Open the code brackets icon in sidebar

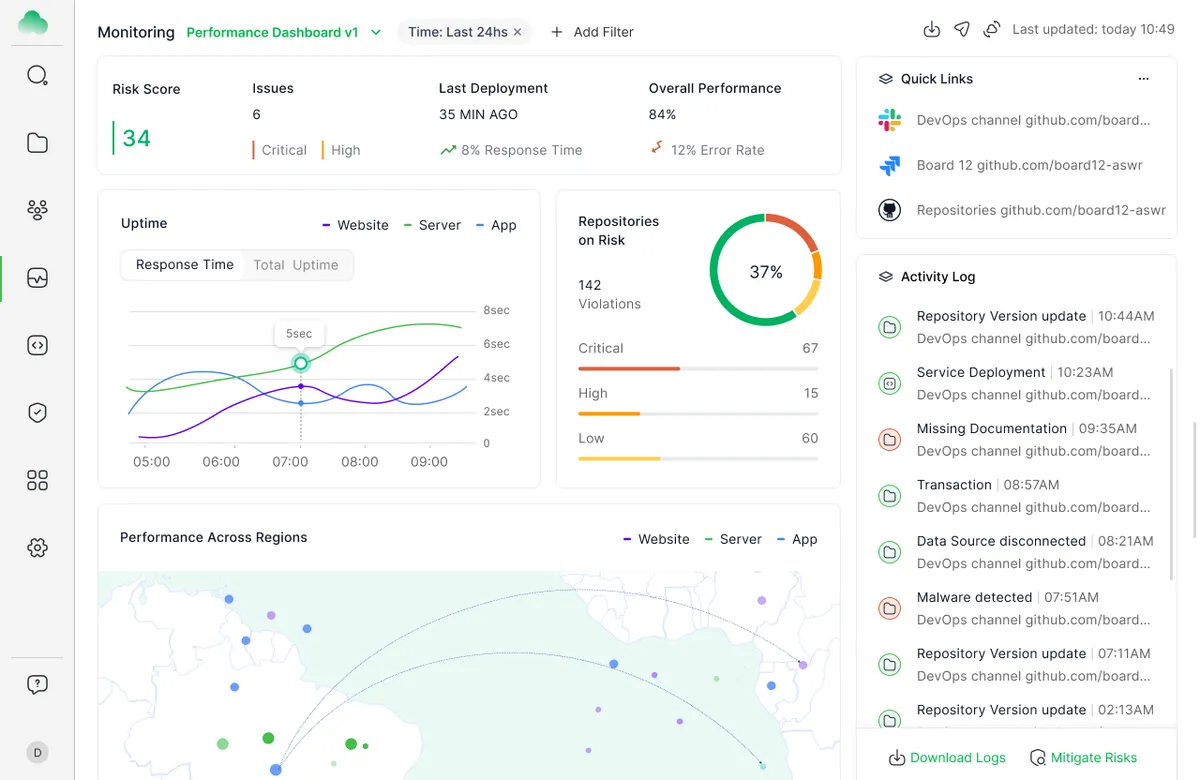click(37, 345)
